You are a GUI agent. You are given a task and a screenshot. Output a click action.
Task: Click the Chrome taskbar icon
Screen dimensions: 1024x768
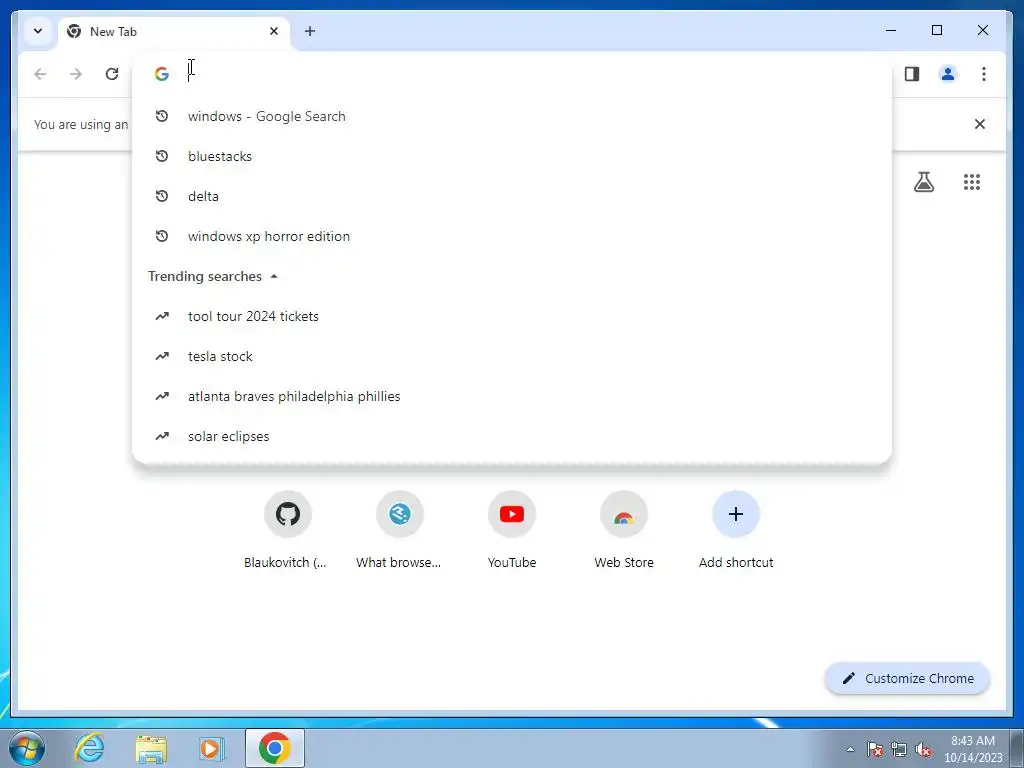tap(274, 748)
